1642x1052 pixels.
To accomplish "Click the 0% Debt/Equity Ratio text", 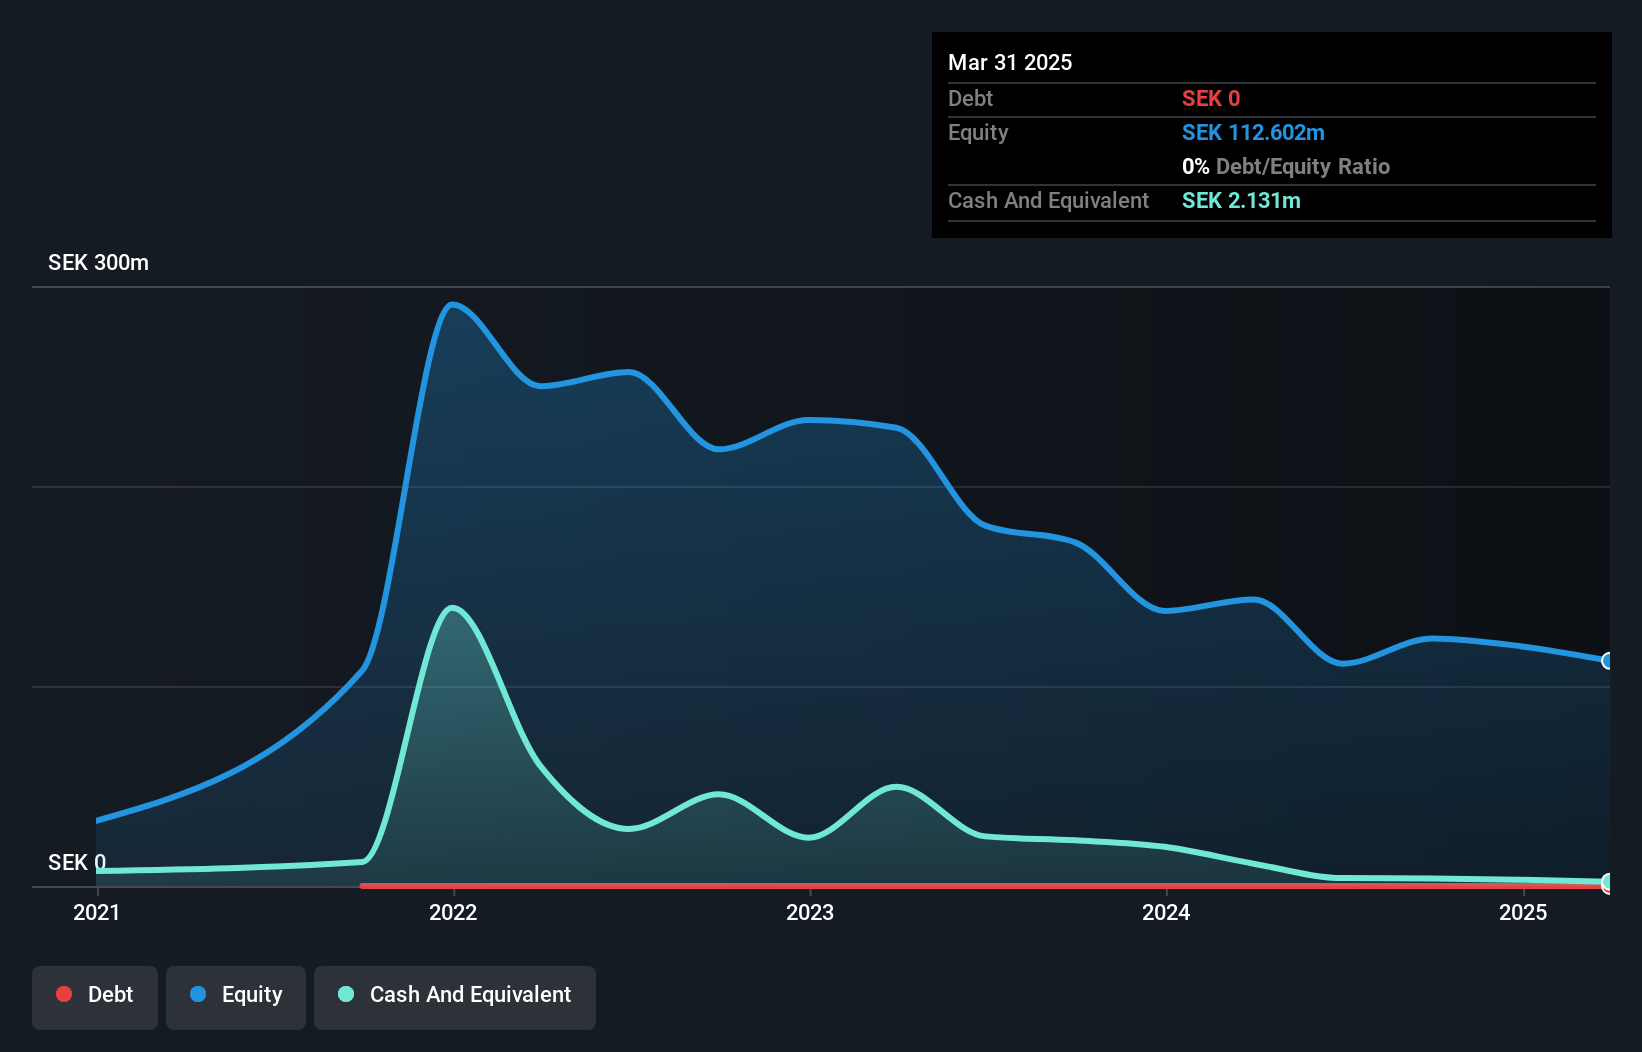I will 1286,167.
